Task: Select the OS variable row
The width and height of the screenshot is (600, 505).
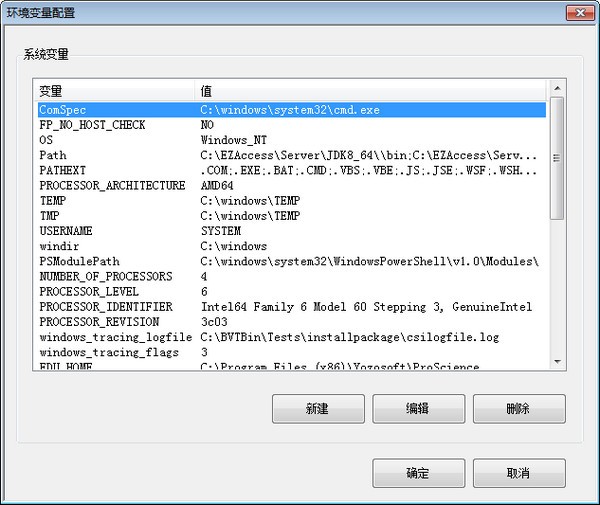Action: pos(292,140)
